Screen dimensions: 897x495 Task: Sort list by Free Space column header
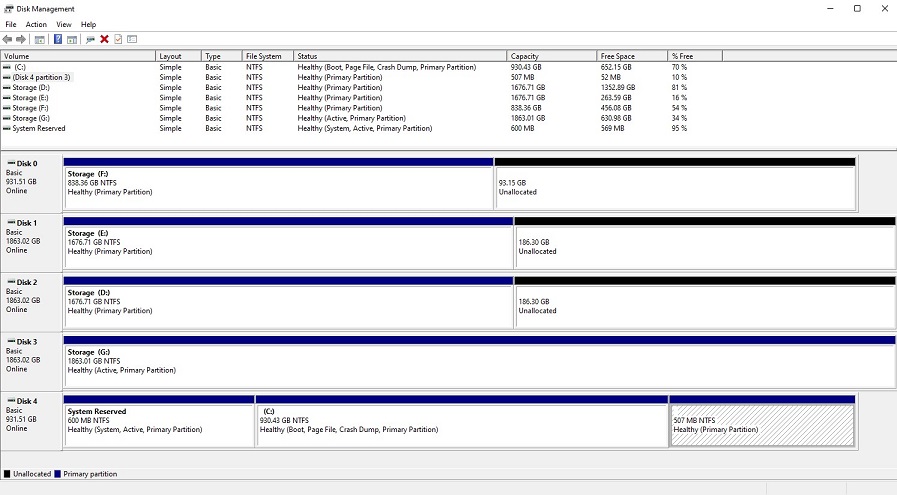click(632, 56)
